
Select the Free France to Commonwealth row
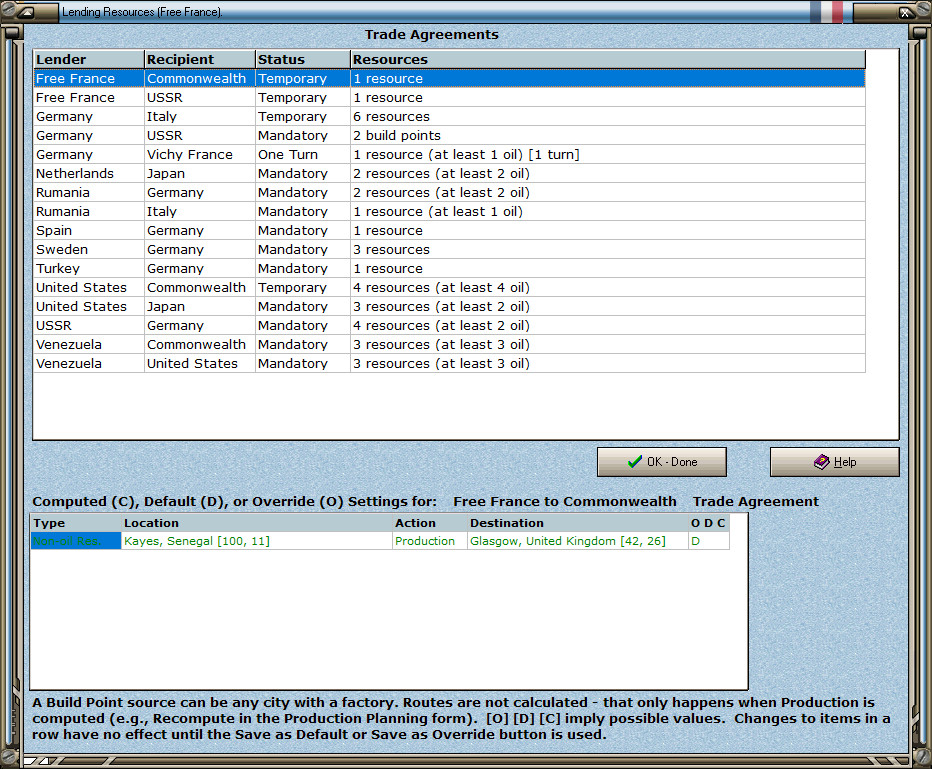click(449, 78)
